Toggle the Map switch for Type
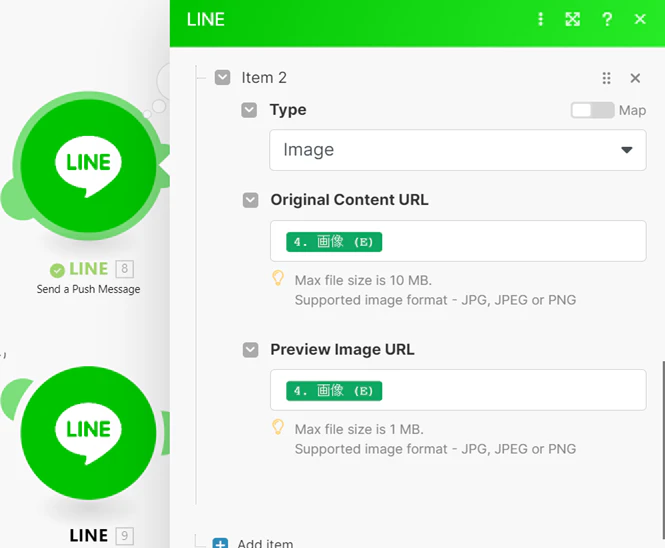This screenshot has width=665, height=548. tap(592, 110)
